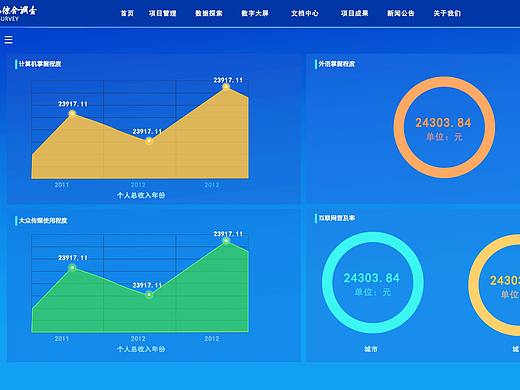
Task: Click the 城市 label under cyan ring
Action: pos(371,349)
